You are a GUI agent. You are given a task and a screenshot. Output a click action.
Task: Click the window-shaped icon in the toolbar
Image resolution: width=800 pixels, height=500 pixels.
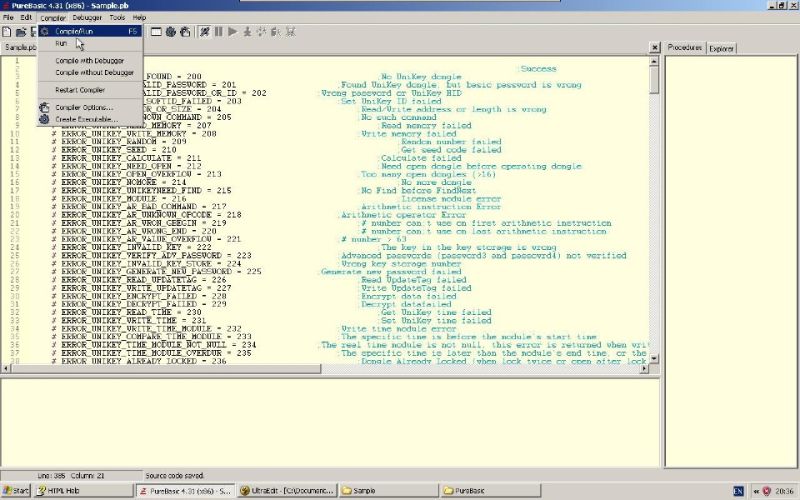tap(156, 32)
